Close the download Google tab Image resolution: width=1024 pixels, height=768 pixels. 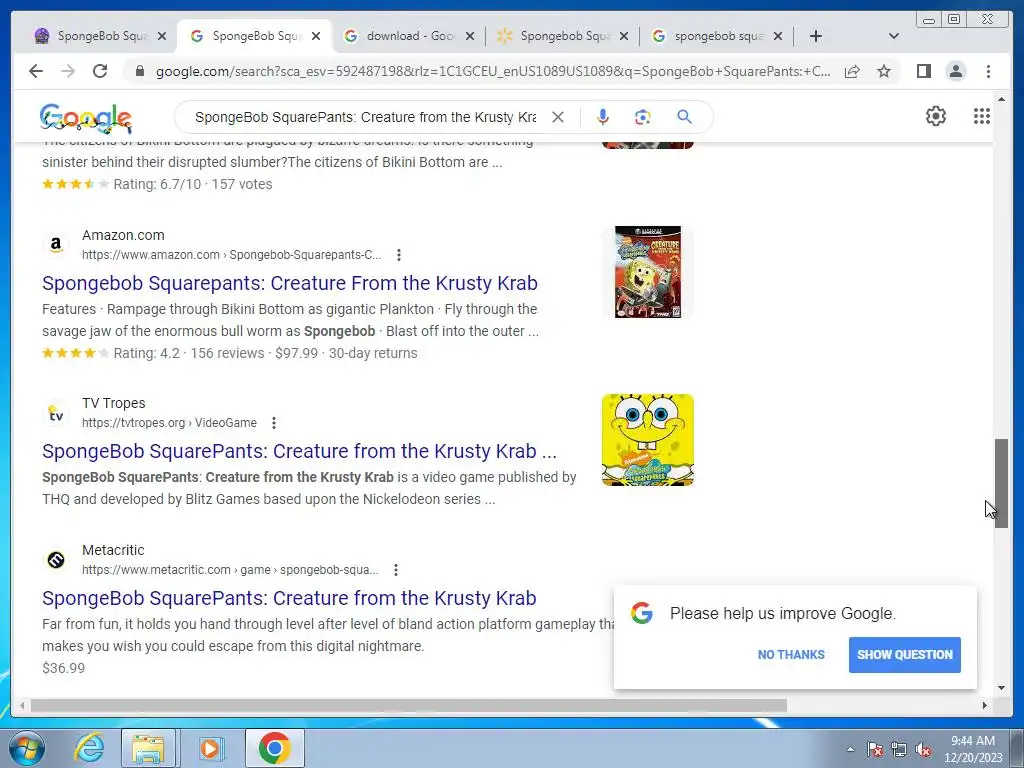pos(470,36)
